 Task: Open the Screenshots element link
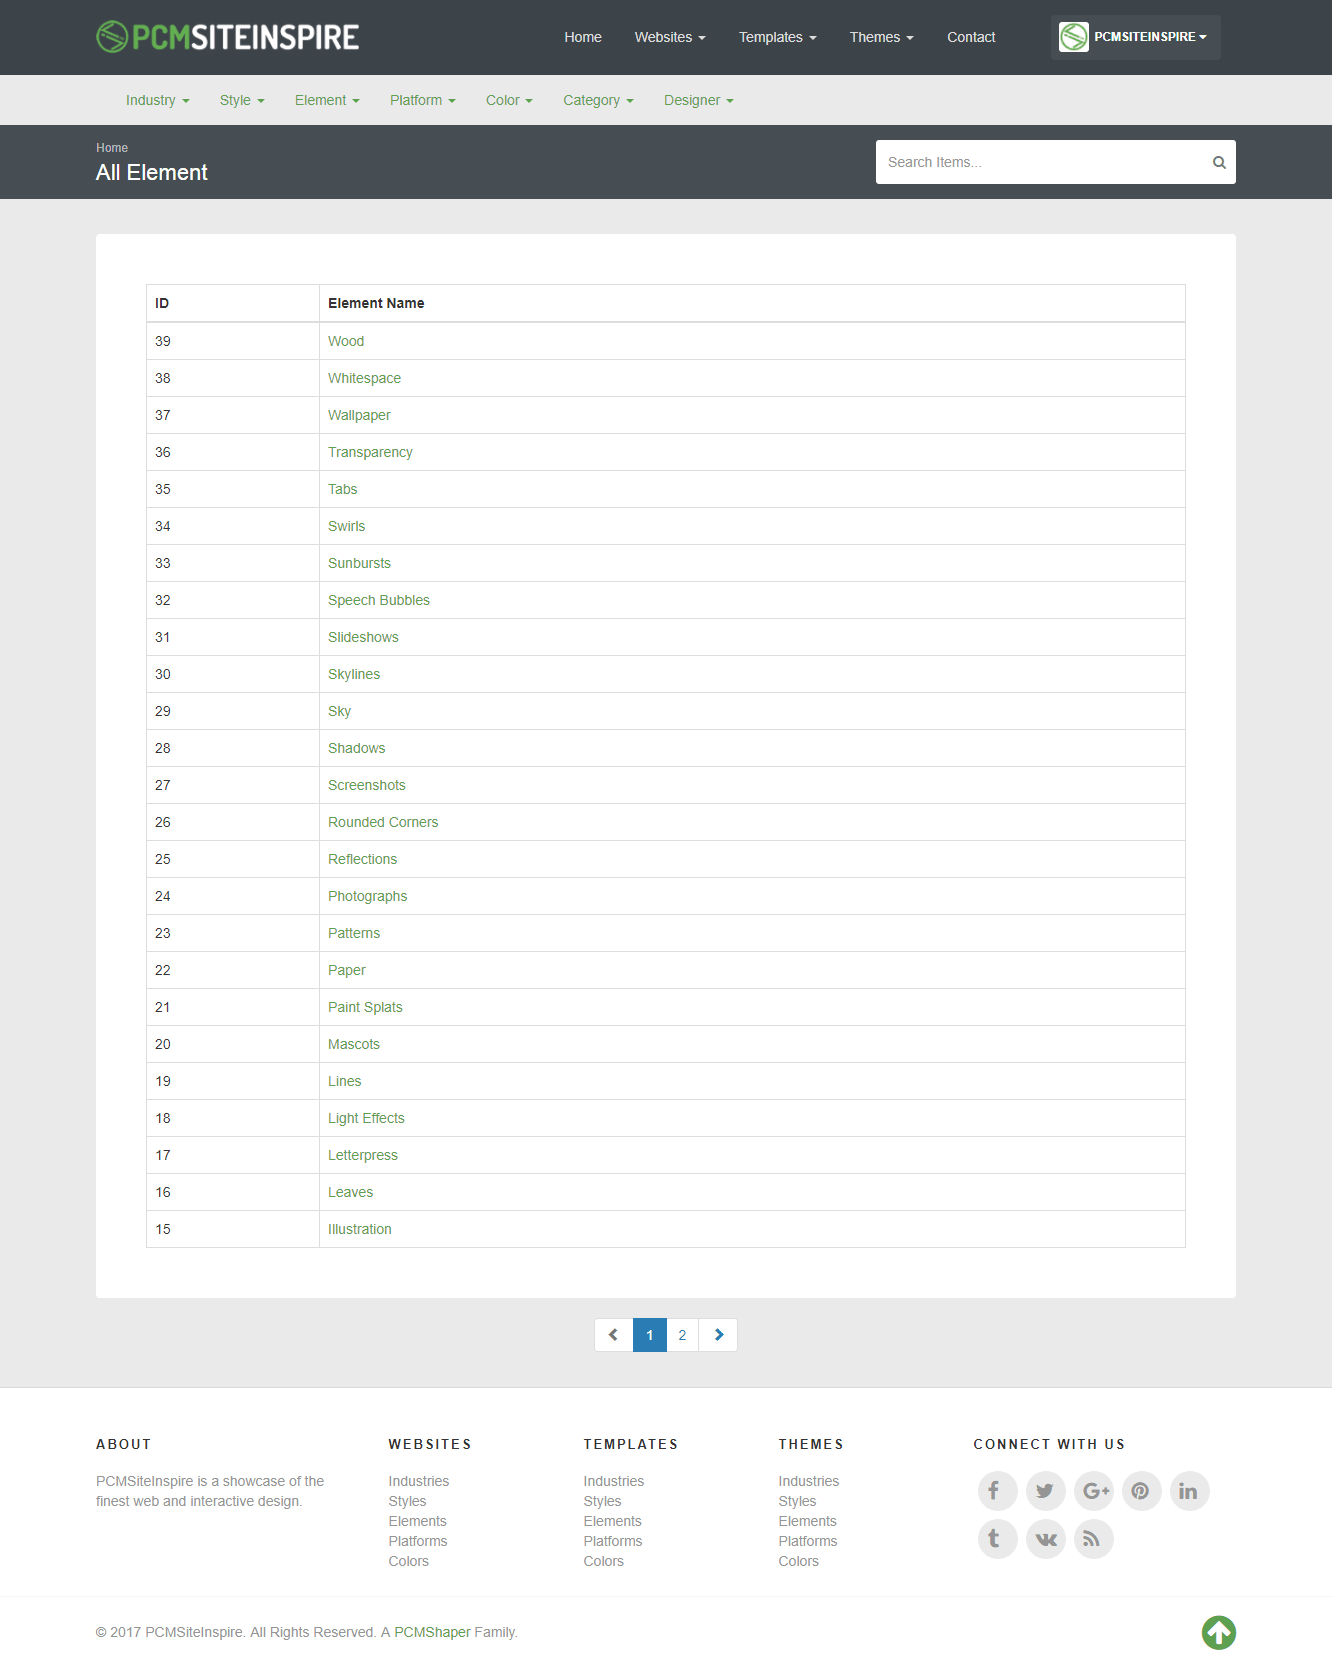(x=367, y=785)
